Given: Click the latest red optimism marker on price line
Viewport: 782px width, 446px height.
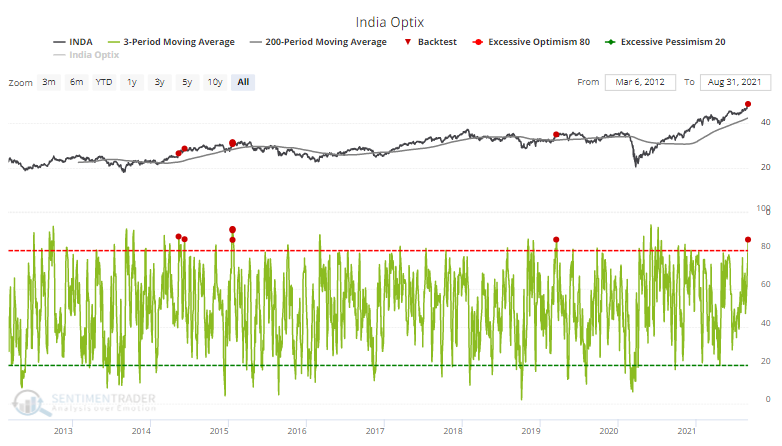Looking at the screenshot, I should coord(748,104).
